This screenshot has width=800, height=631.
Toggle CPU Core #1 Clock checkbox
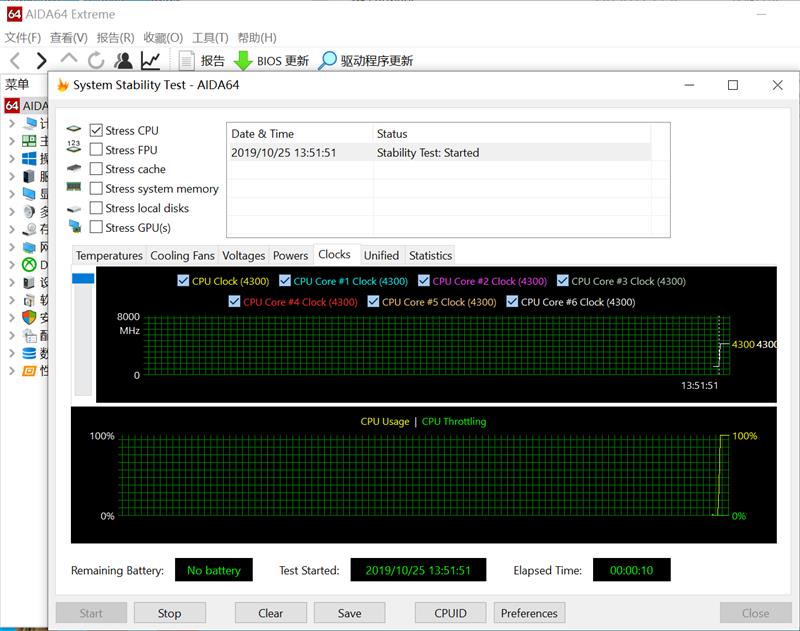(x=285, y=281)
